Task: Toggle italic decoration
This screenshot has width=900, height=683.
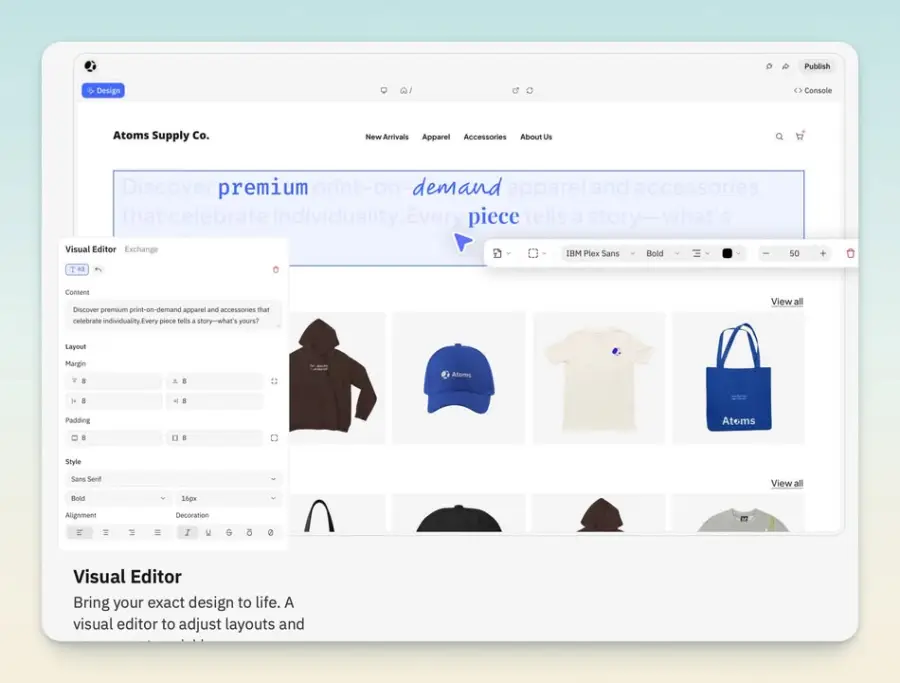Action: (187, 533)
